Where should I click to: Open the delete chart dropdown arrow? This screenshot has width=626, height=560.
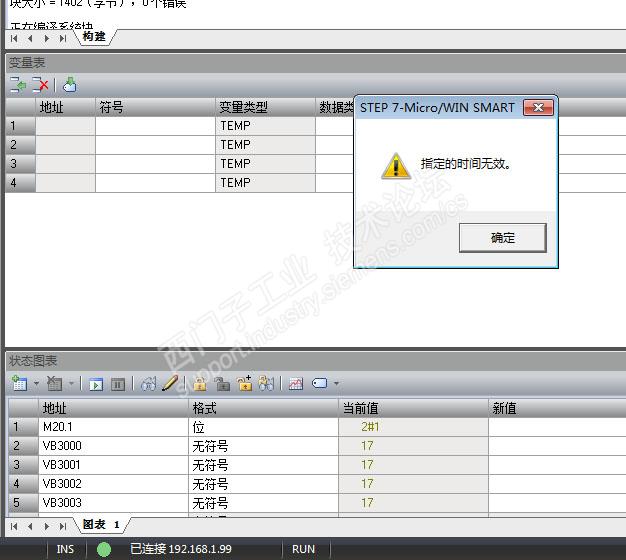(x=71, y=384)
